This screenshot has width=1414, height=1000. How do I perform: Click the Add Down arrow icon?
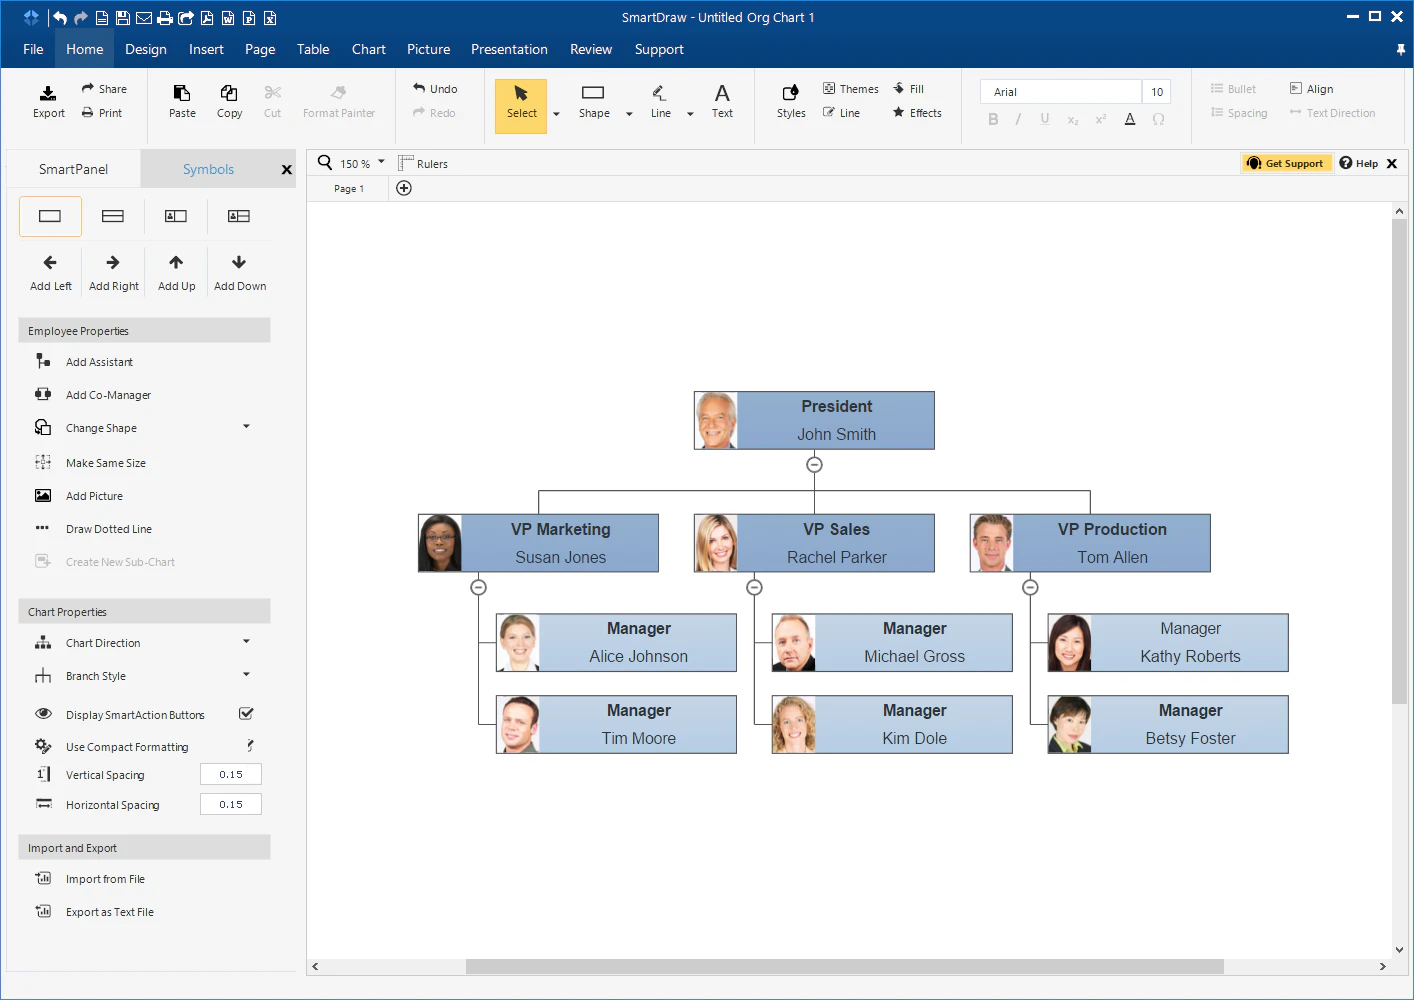[x=239, y=262]
